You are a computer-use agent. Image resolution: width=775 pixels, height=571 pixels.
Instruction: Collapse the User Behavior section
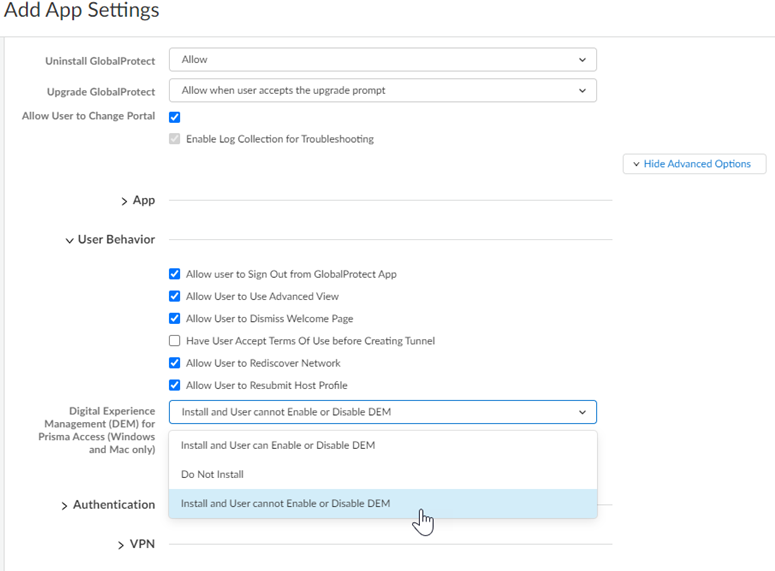(110, 240)
